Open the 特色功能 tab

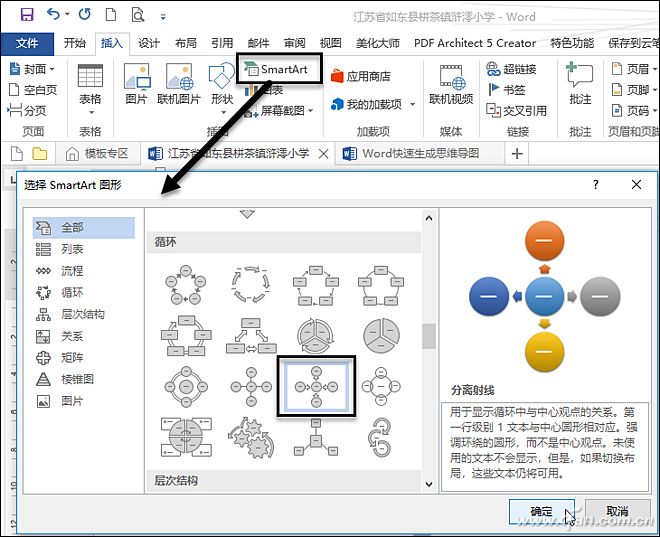(572, 43)
